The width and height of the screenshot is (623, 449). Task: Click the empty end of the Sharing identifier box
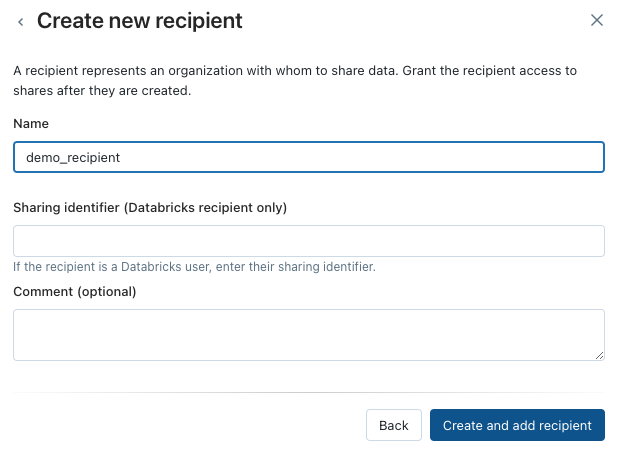517,241
